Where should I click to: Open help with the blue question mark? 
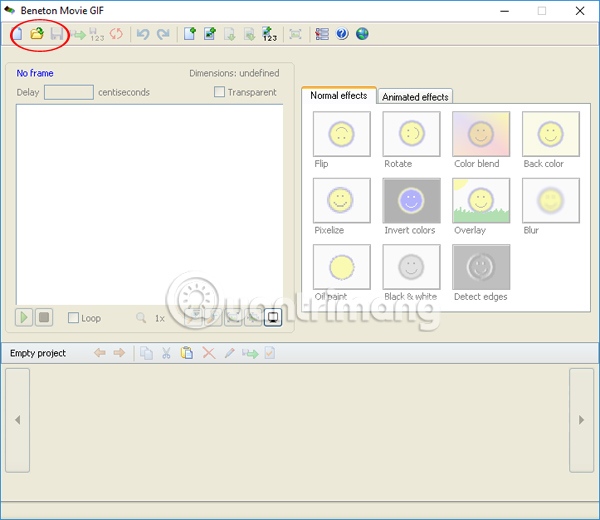point(342,34)
